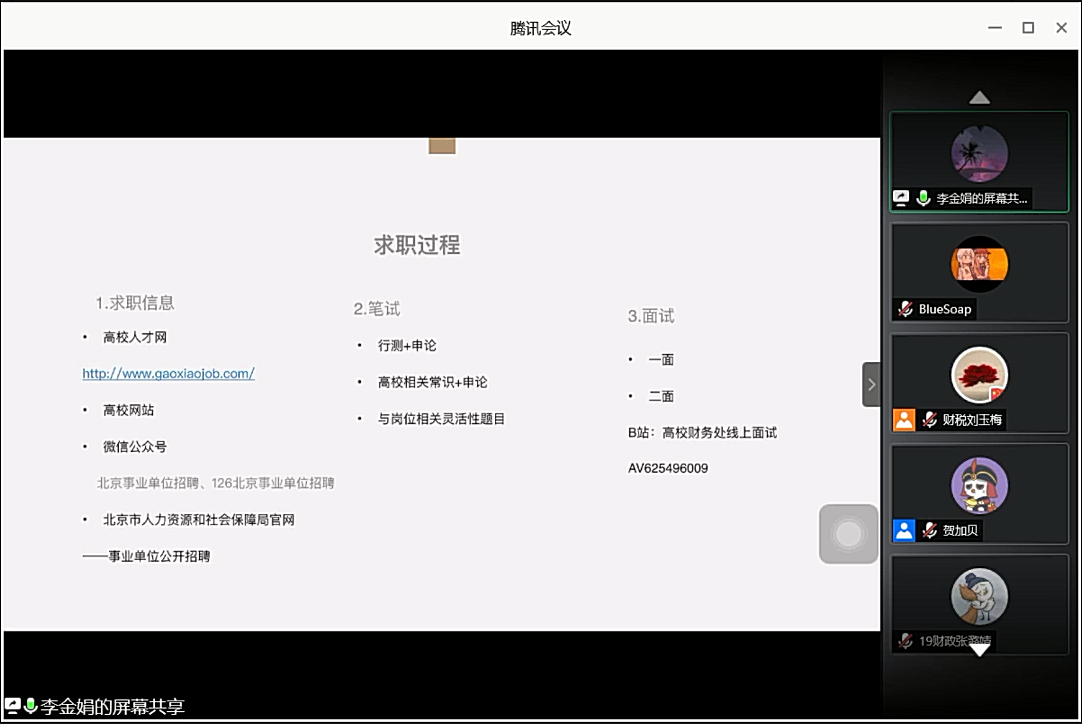Viewport: 1082px width, 724px height.
Task: Click the green microphone icon on 李金娟's tile
Action: (x=923, y=199)
